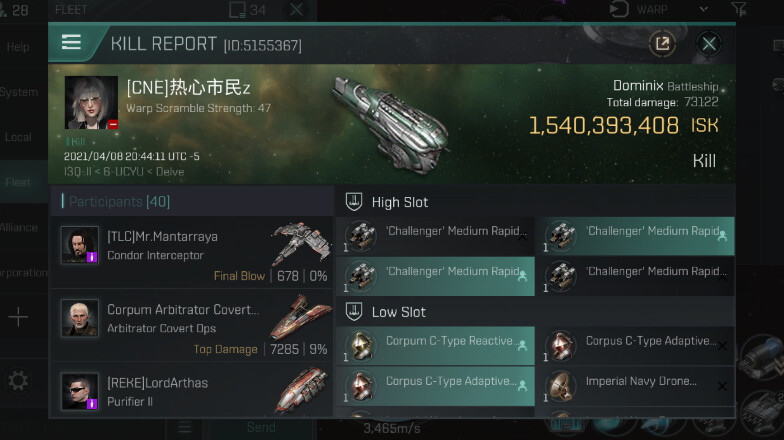Image resolution: width=784 pixels, height=440 pixels.
Task: Click the plus icon in sidebar
Action: pos(18,318)
